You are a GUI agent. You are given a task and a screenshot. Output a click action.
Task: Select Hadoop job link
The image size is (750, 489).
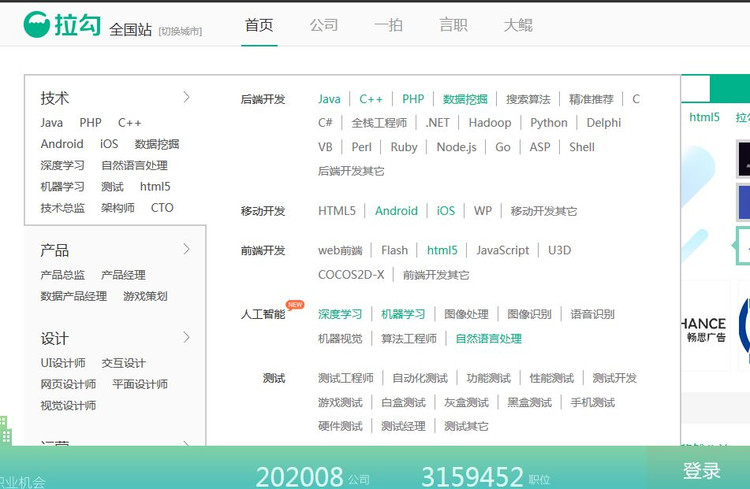click(490, 122)
